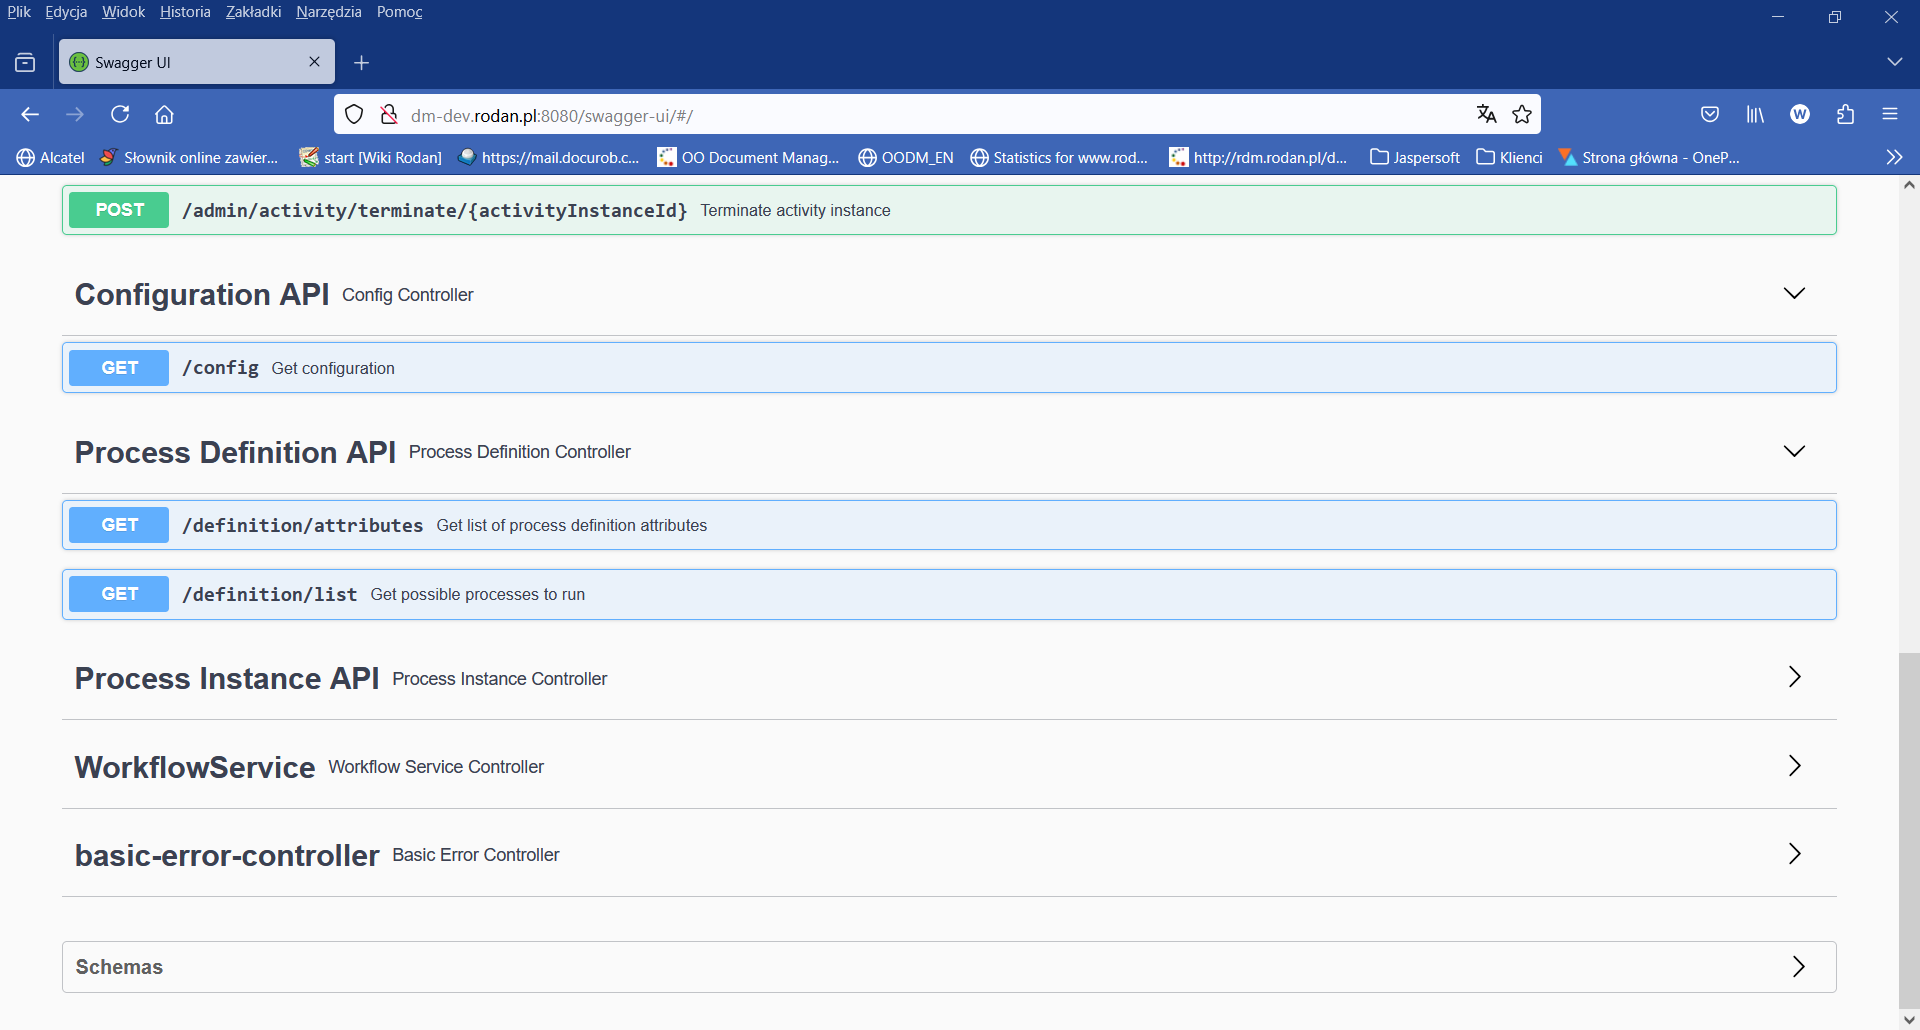Click the Wikipedia toolbar icon
The image size is (1920, 1030).
click(1800, 114)
